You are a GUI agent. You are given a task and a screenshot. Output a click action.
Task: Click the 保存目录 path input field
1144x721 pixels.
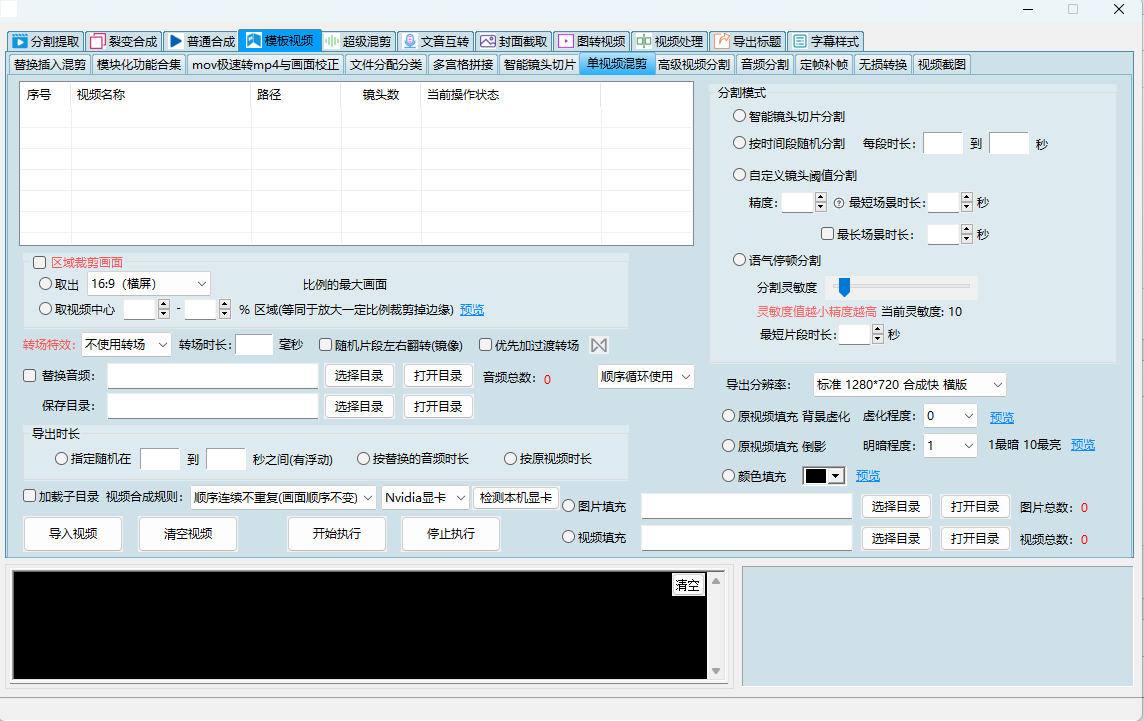[212, 406]
